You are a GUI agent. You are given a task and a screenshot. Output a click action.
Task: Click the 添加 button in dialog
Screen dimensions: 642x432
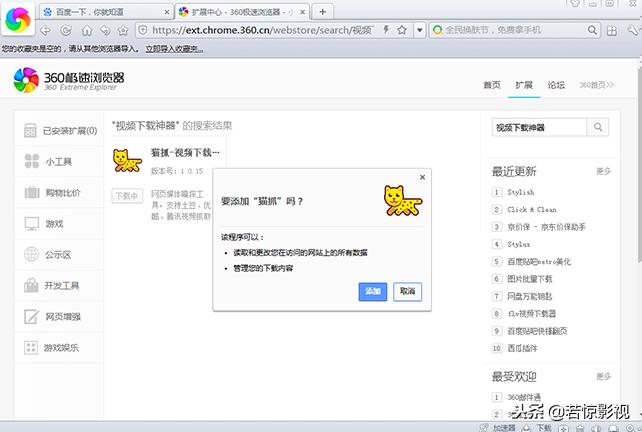coord(373,291)
